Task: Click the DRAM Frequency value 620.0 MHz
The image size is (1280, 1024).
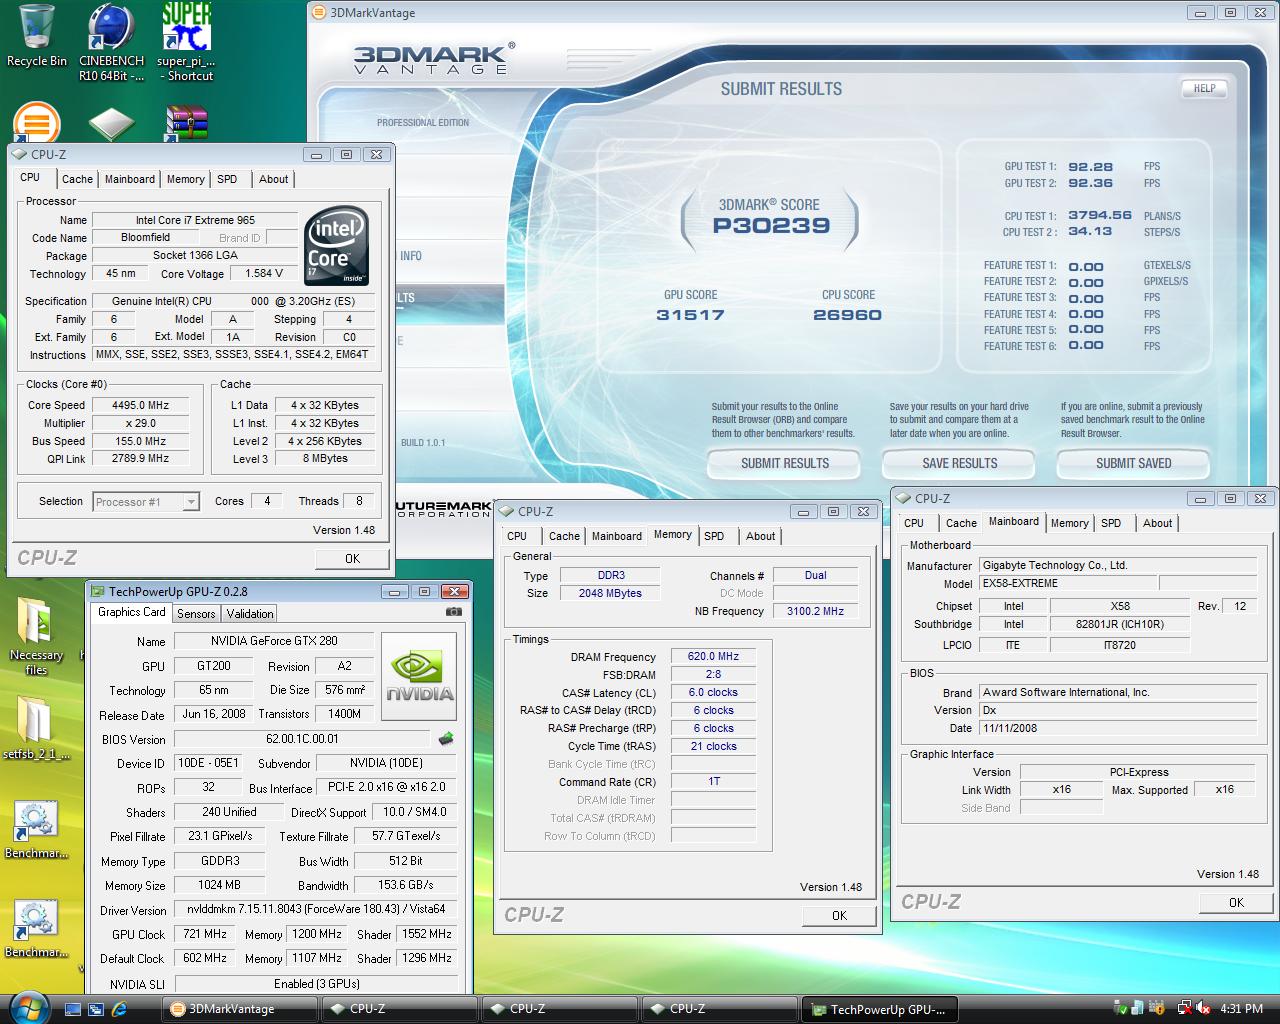Action: click(x=713, y=656)
